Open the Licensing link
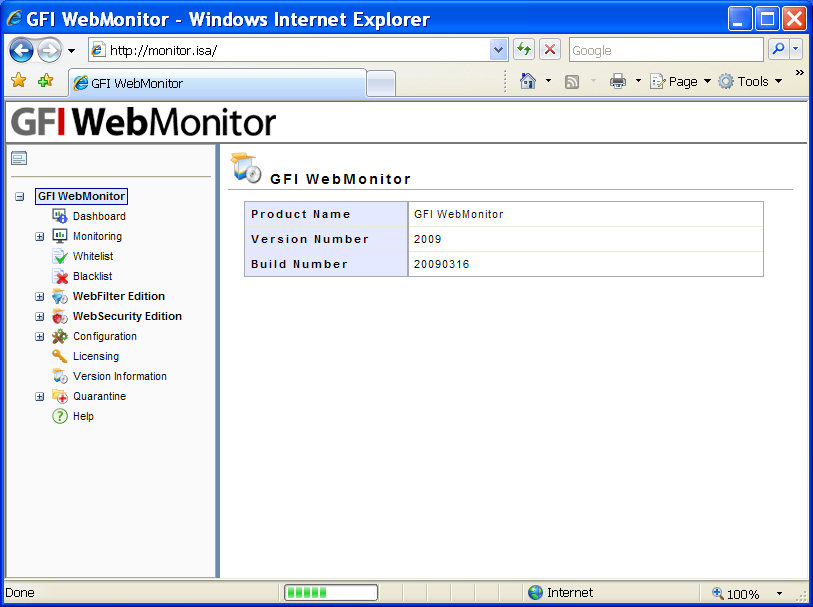 tap(95, 356)
